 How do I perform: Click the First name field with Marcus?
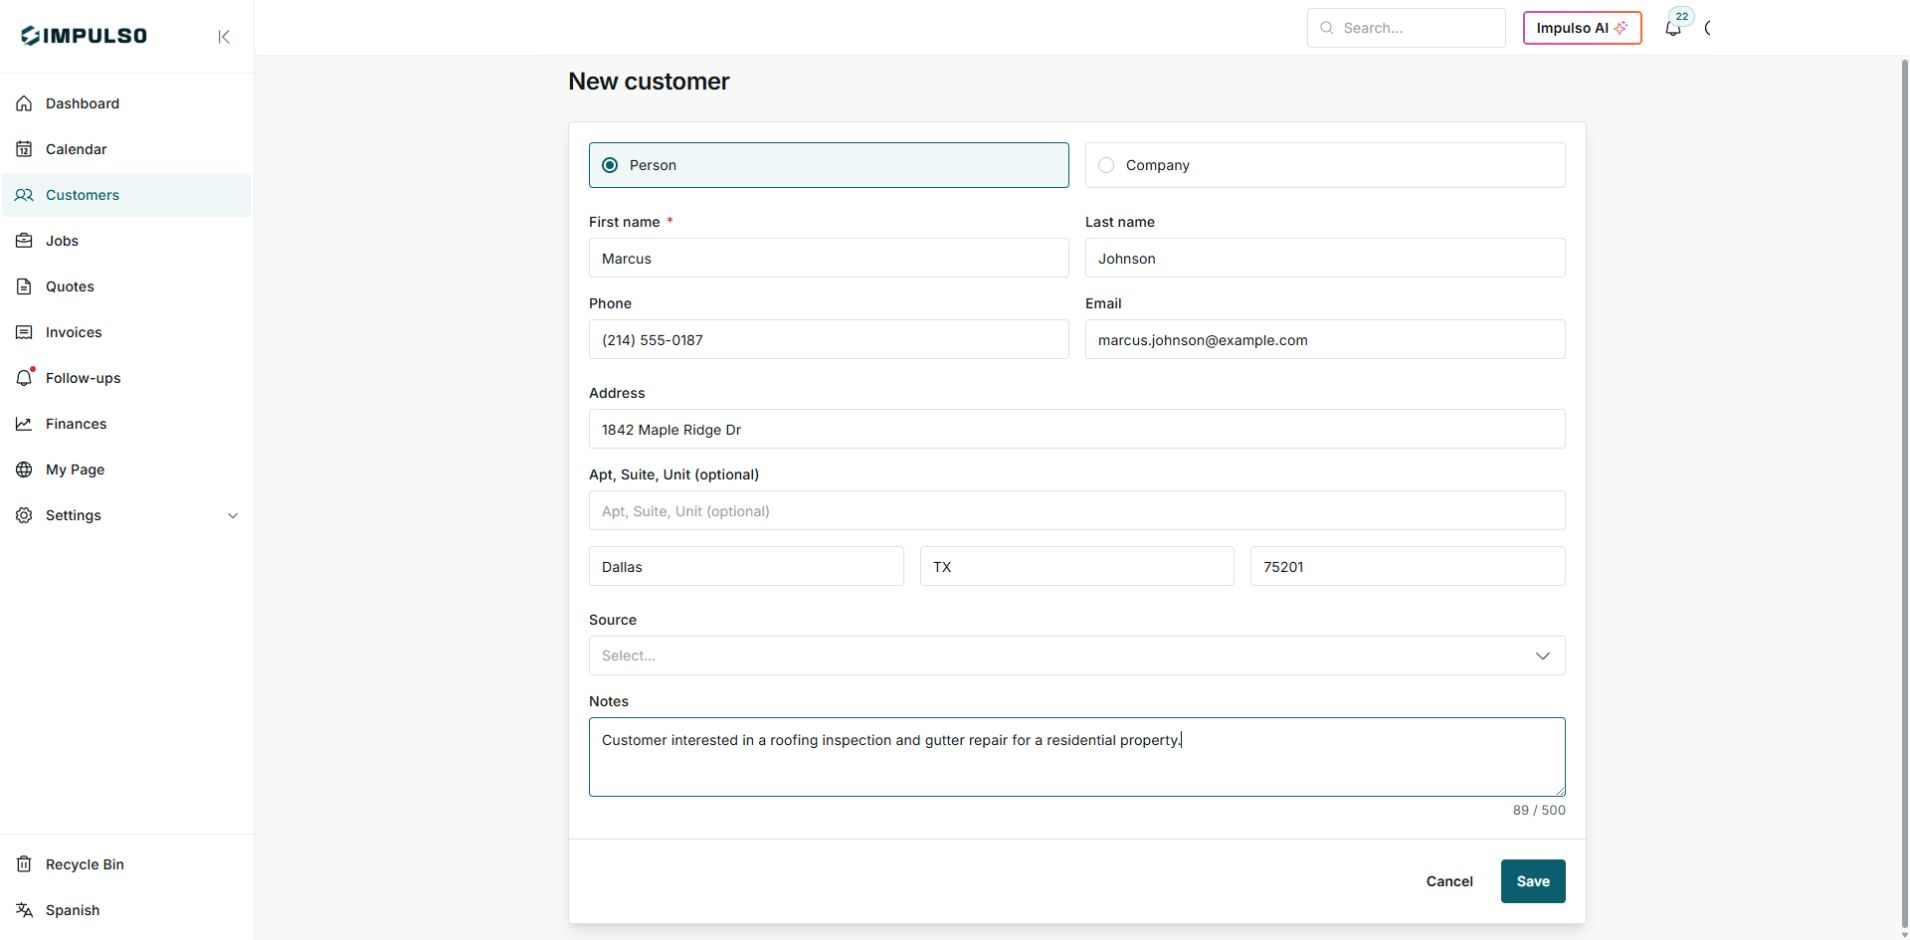(829, 258)
